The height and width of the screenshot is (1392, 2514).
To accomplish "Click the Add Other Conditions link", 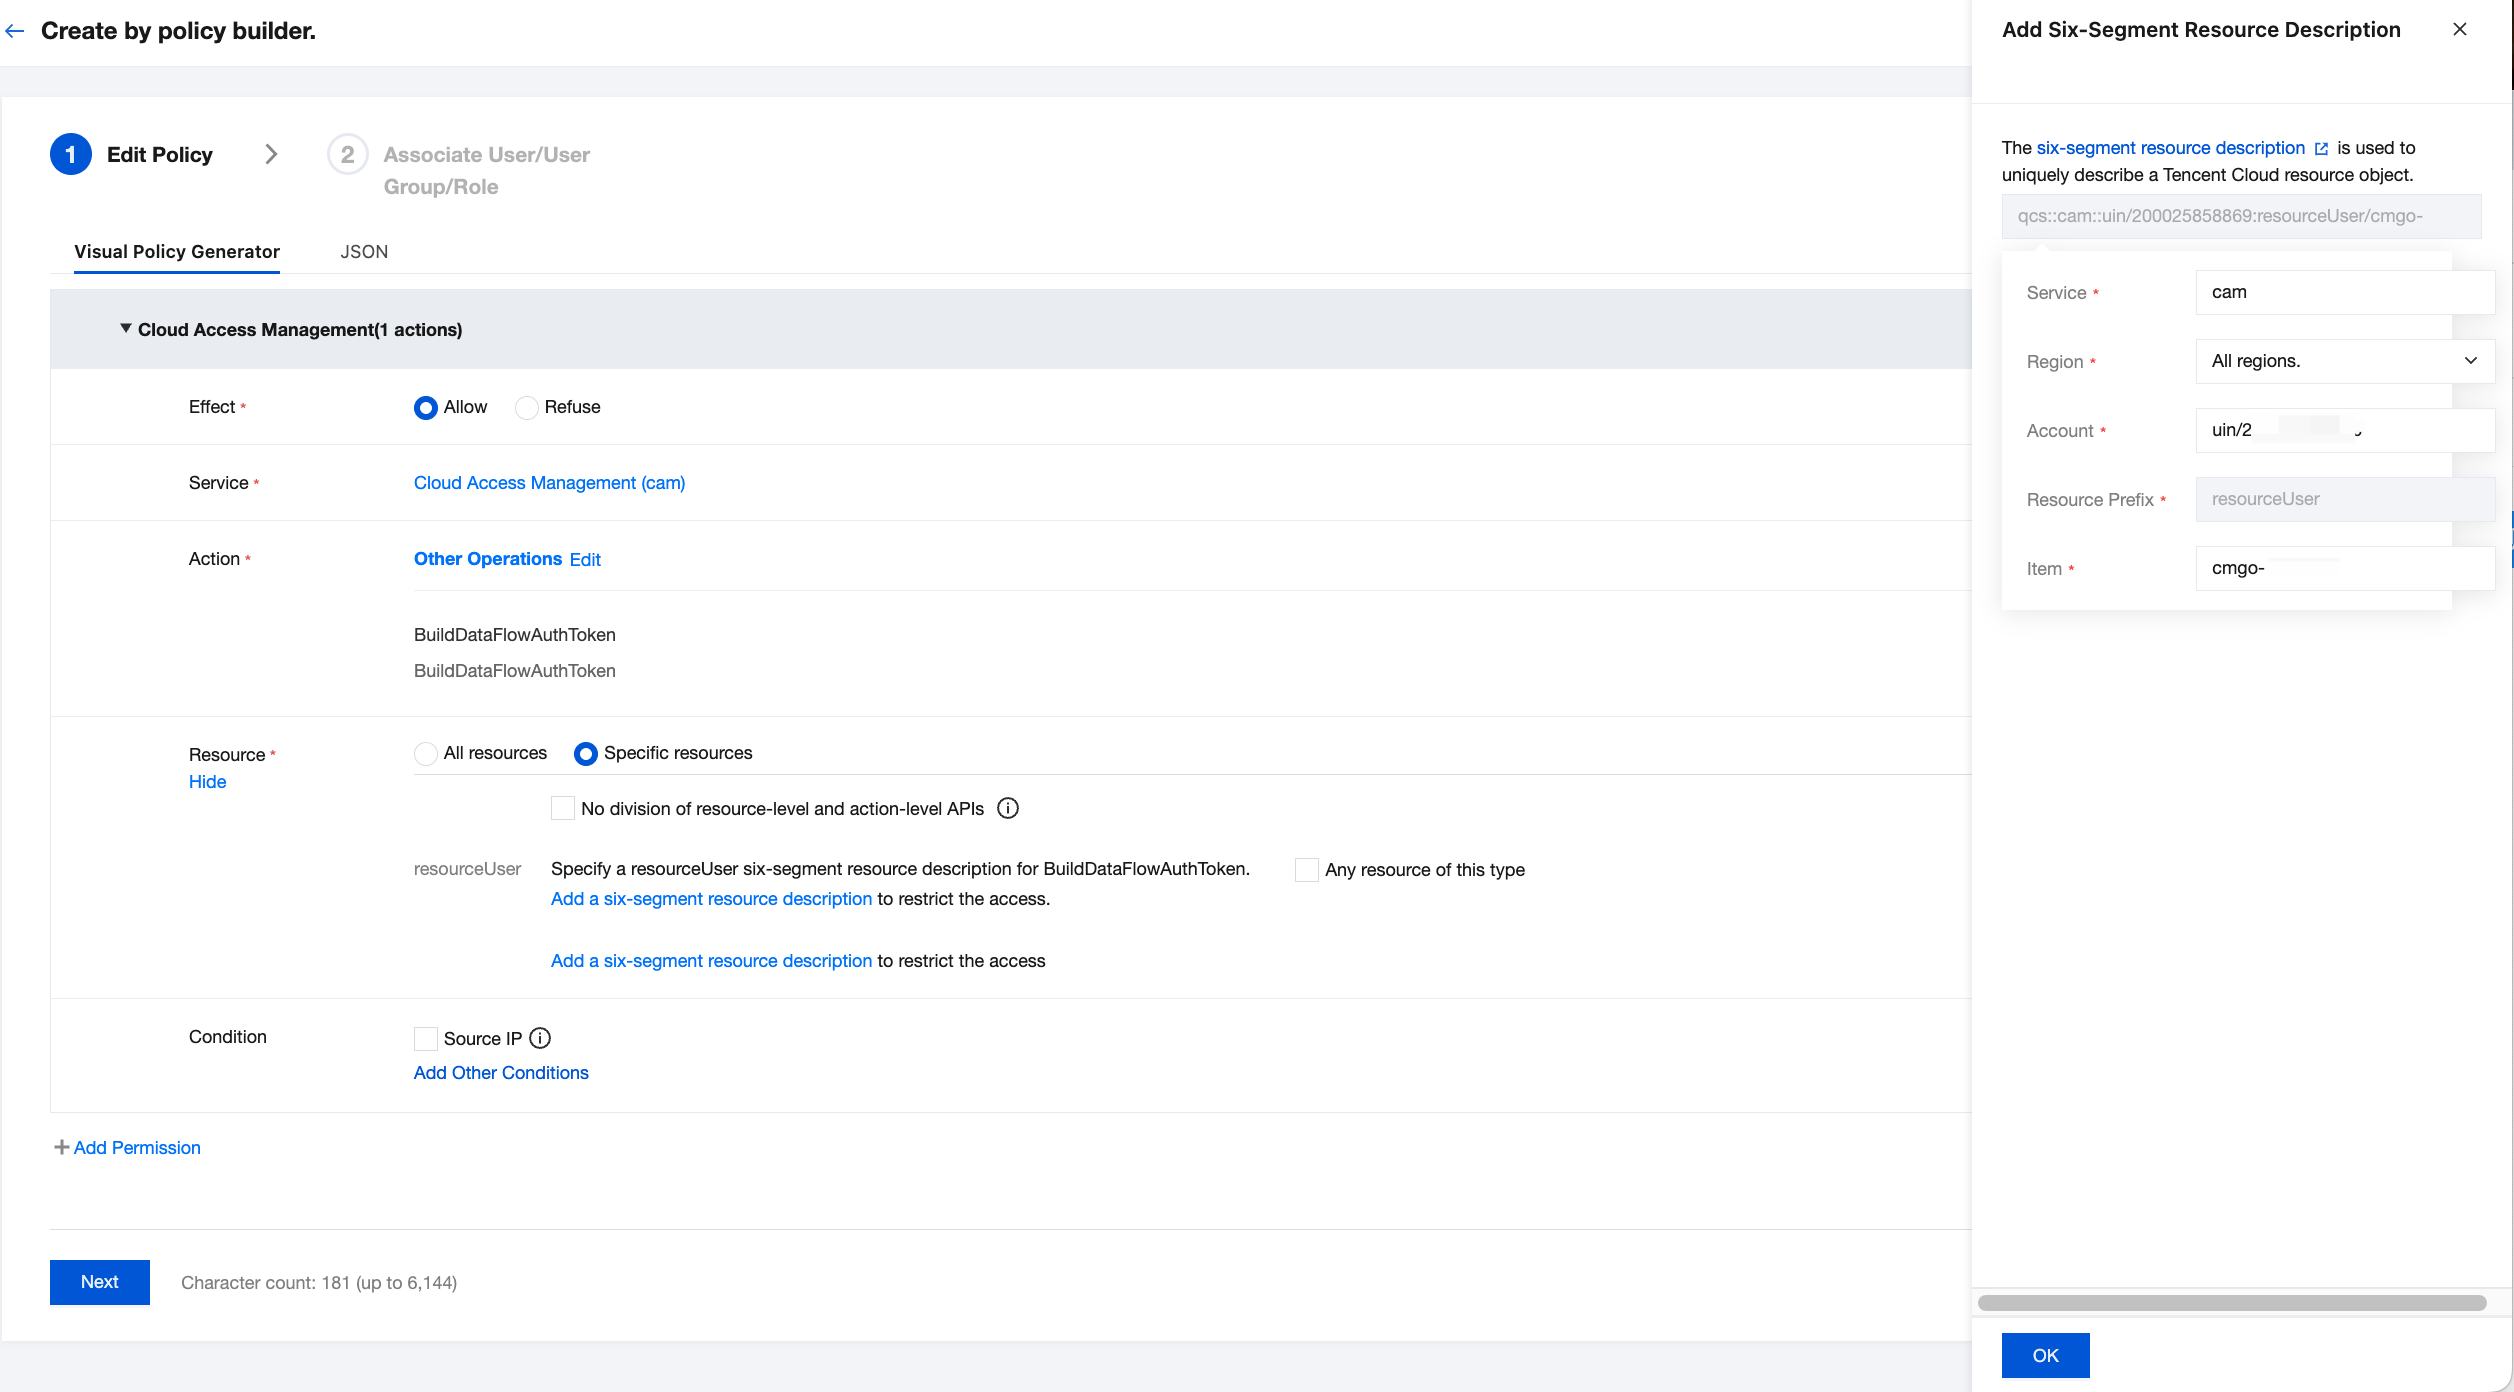I will click(501, 1073).
